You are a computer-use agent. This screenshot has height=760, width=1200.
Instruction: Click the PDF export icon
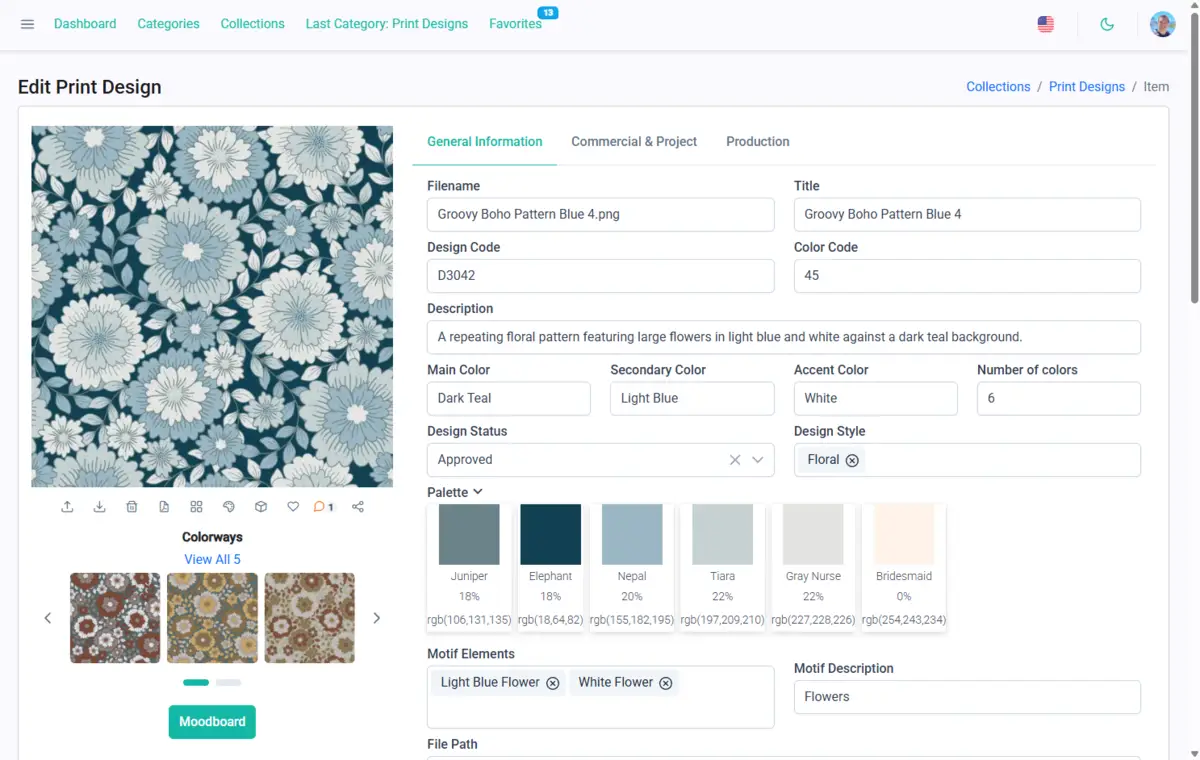164,507
